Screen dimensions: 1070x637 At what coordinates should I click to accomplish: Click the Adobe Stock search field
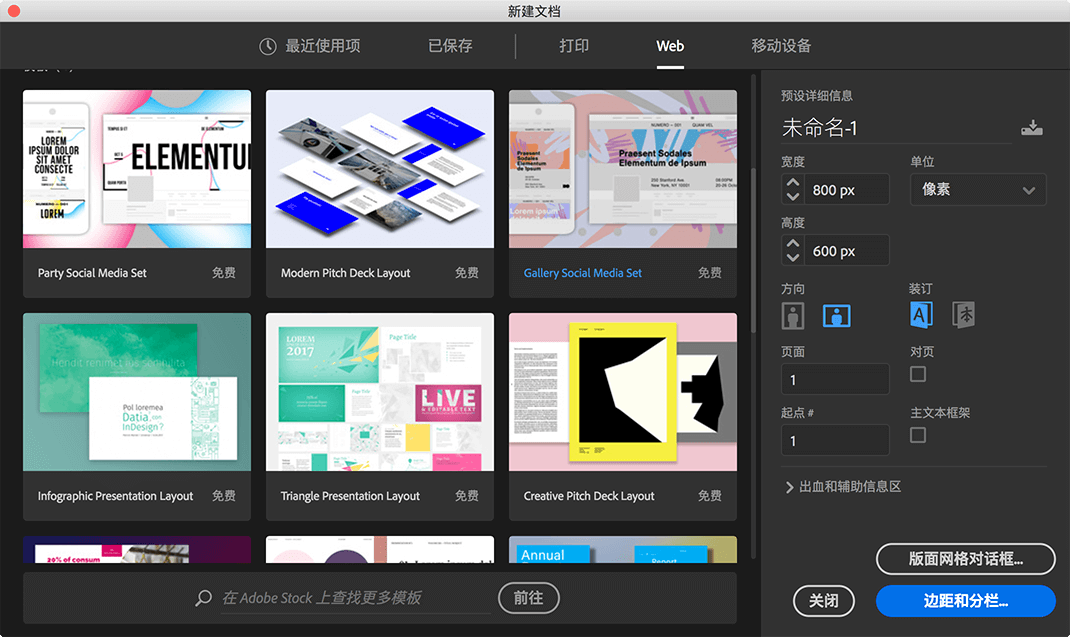point(356,598)
